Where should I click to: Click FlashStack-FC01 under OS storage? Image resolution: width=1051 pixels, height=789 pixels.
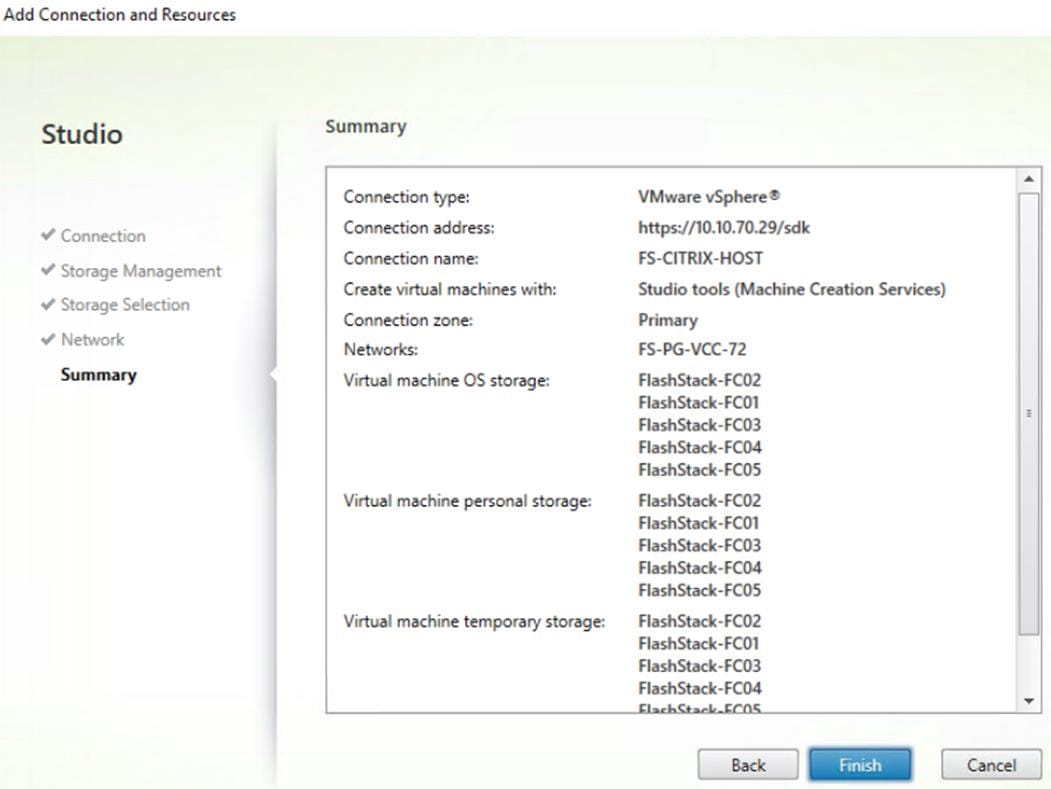coord(698,403)
